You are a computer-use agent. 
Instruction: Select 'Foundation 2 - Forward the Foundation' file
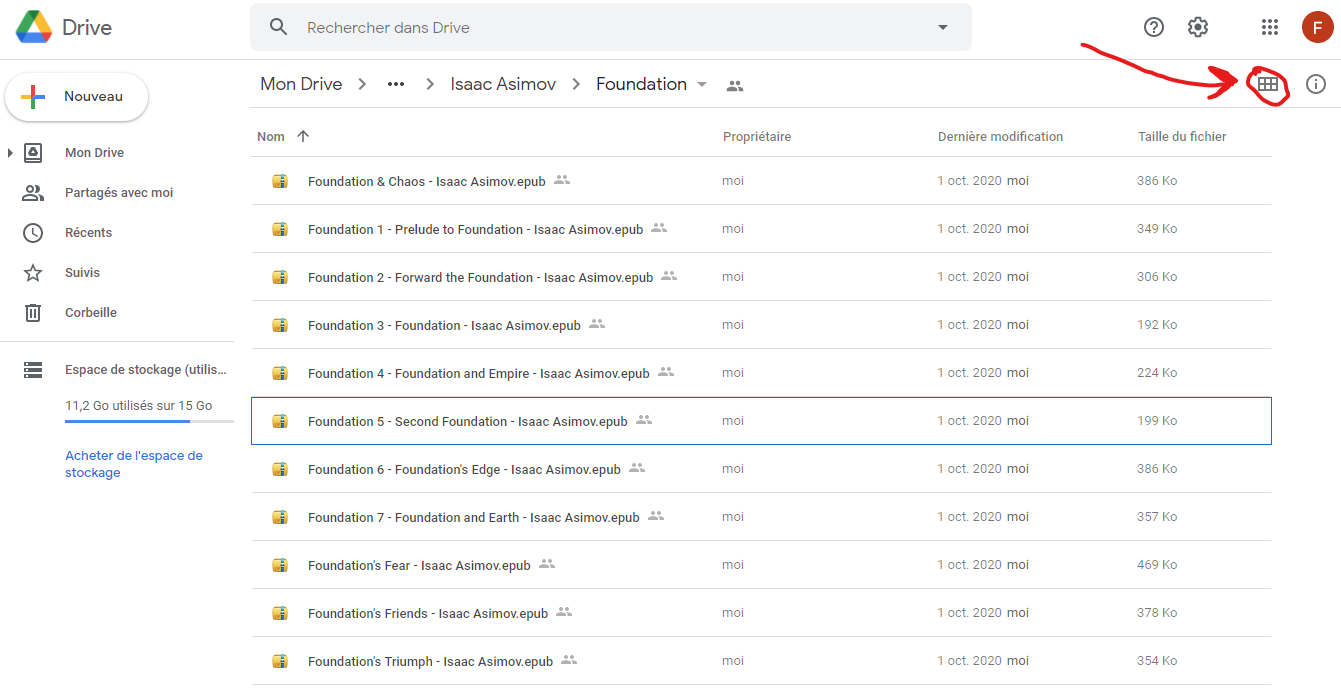[761, 277]
